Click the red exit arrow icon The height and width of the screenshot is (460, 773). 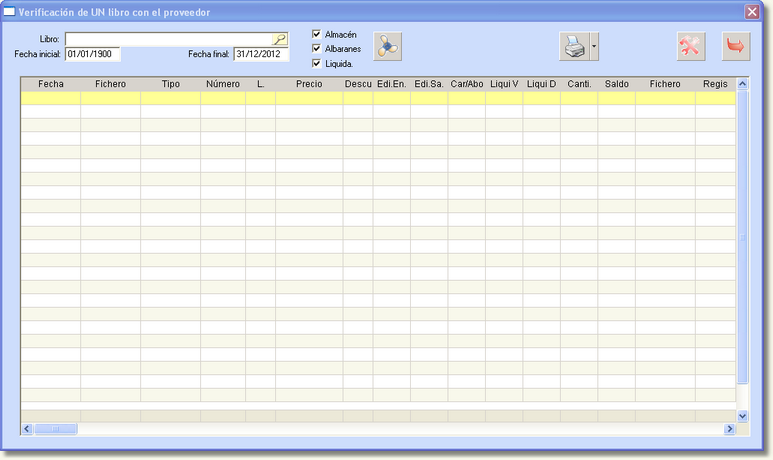point(736,46)
